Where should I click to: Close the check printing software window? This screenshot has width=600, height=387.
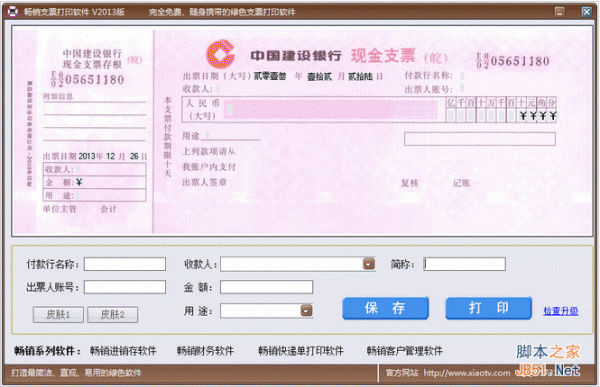coord(586,11)
